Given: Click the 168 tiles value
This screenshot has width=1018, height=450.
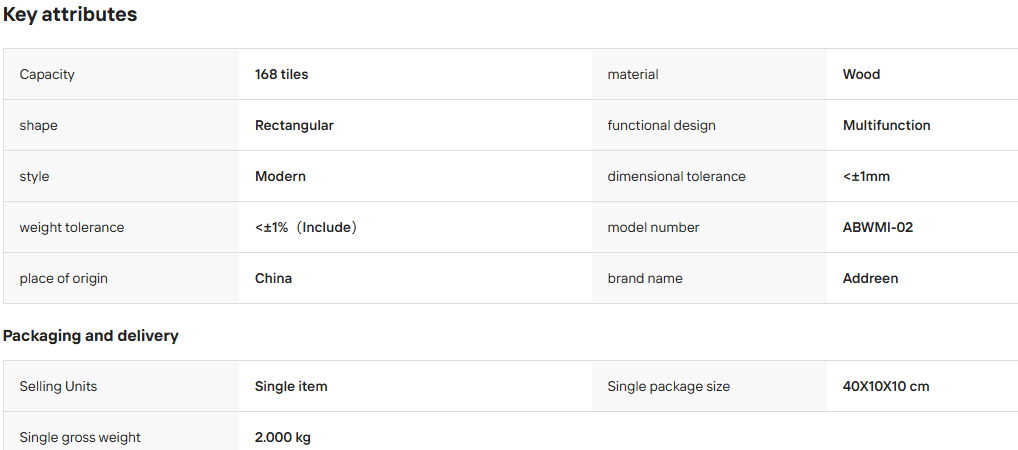Looking at the screenshot, I should [281, 74].
